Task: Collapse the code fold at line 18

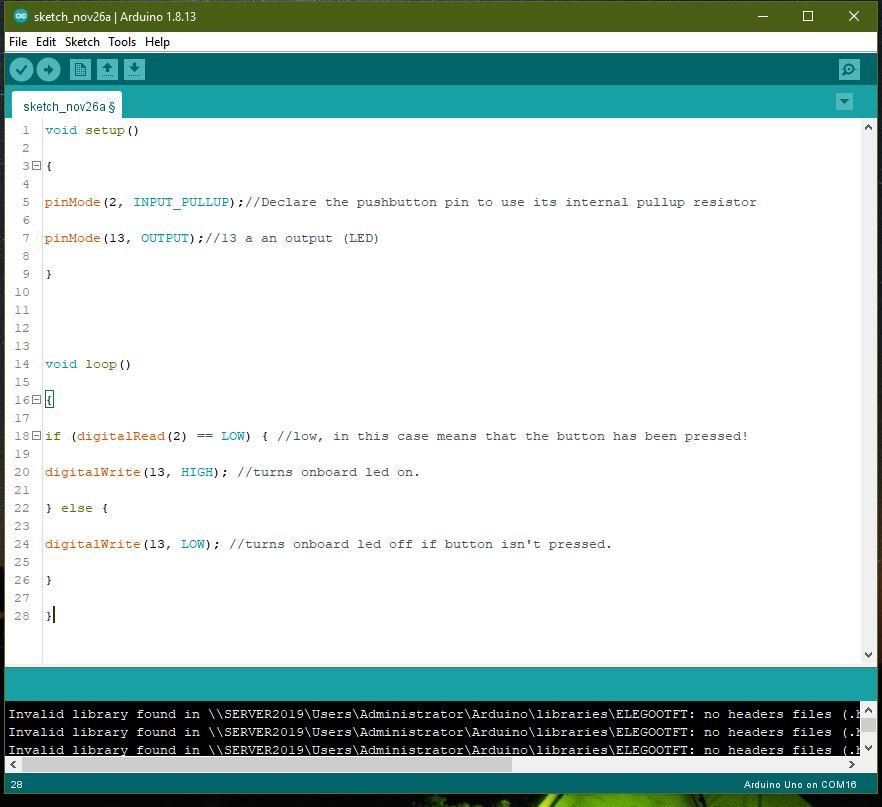Action: pyautogui.click(x=37, y=436)
